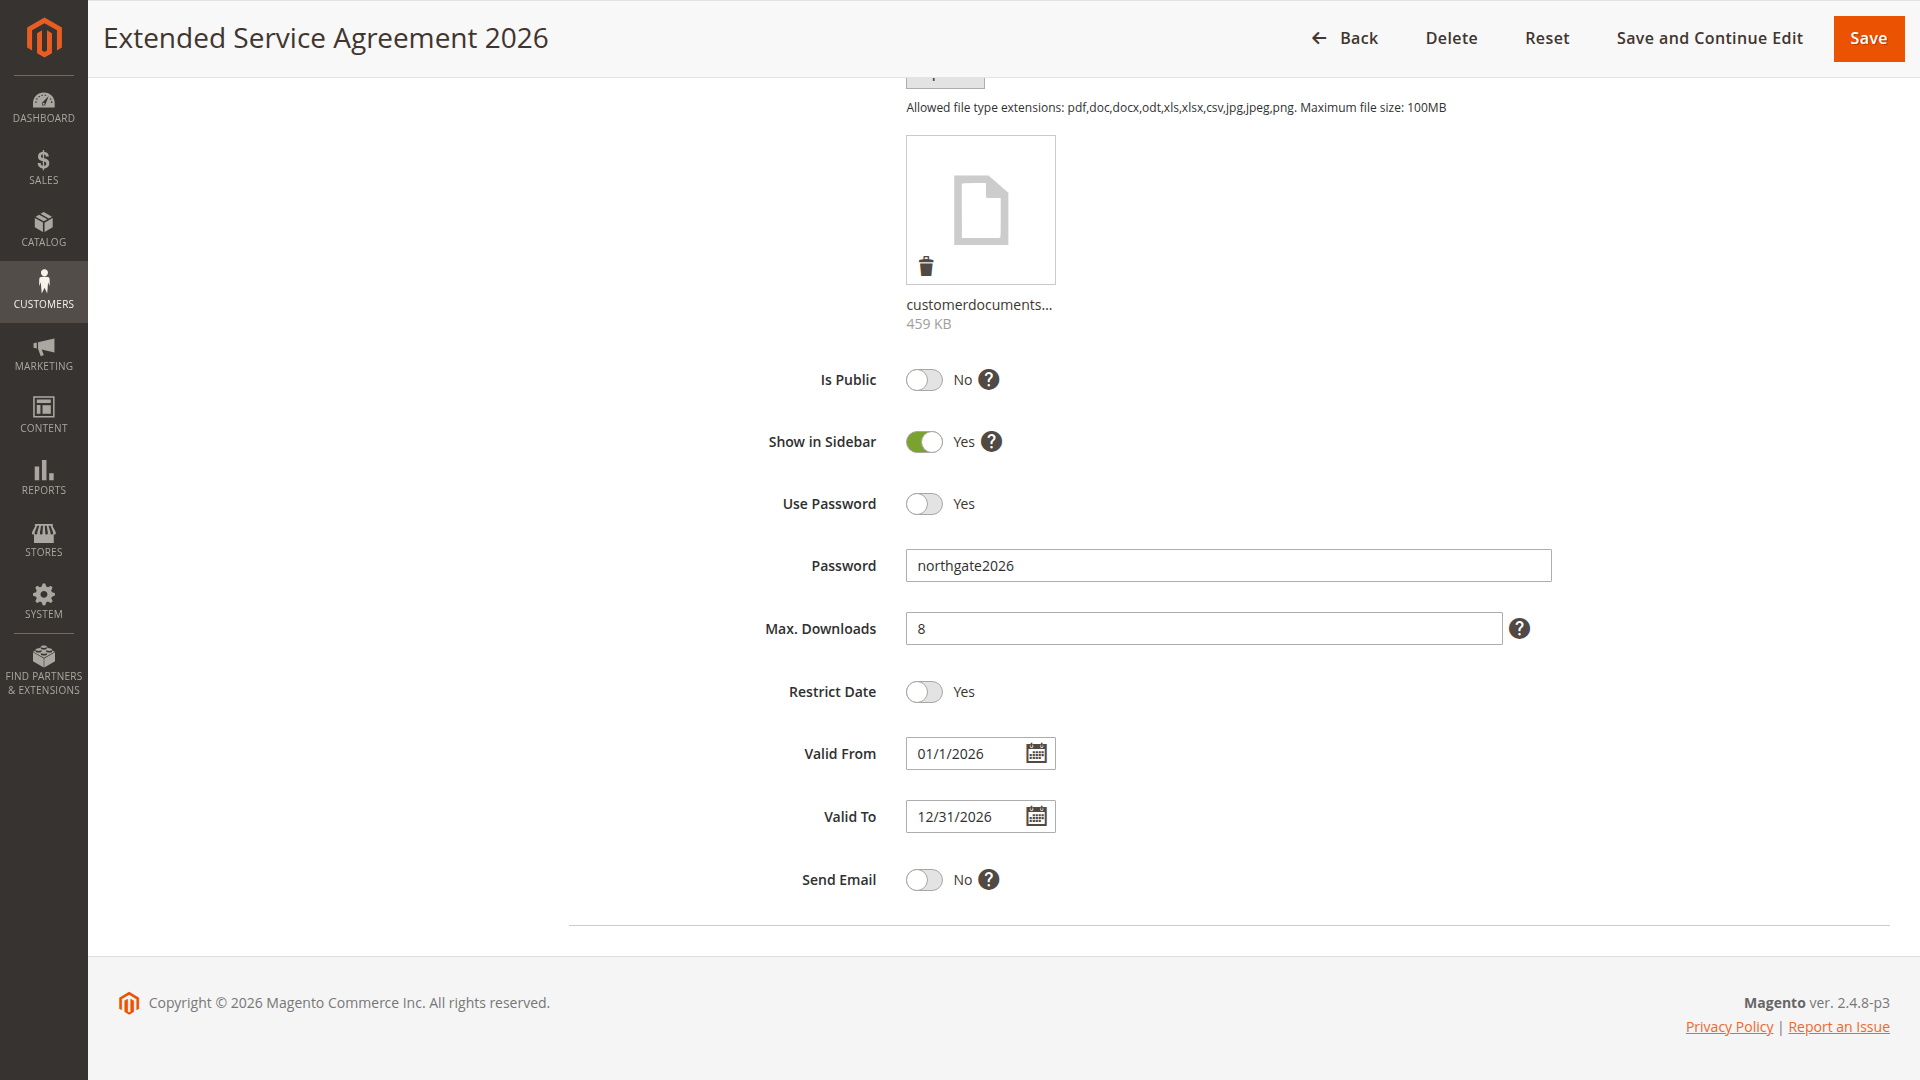The image size is (1920, 1080).
Task: Open the Content menu
Action: click(x=44, y=416)
